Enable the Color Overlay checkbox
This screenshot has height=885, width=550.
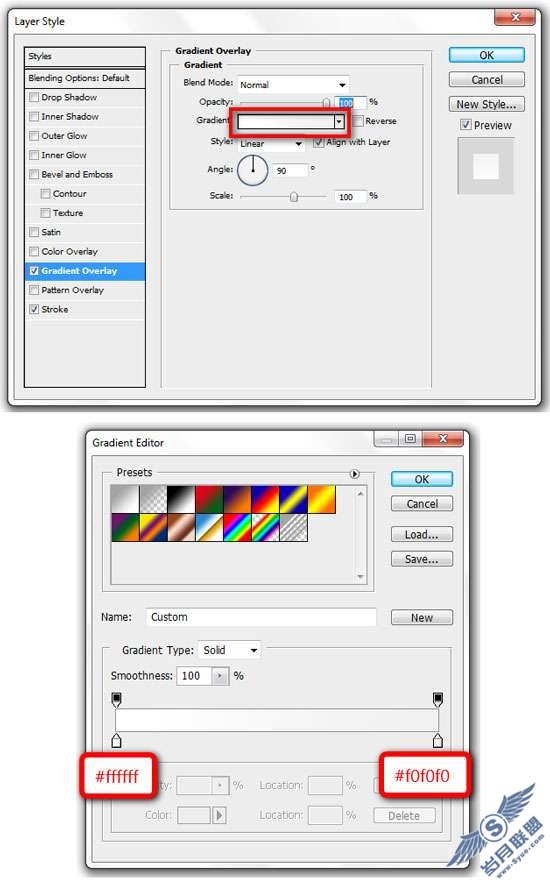click(34, 251)
